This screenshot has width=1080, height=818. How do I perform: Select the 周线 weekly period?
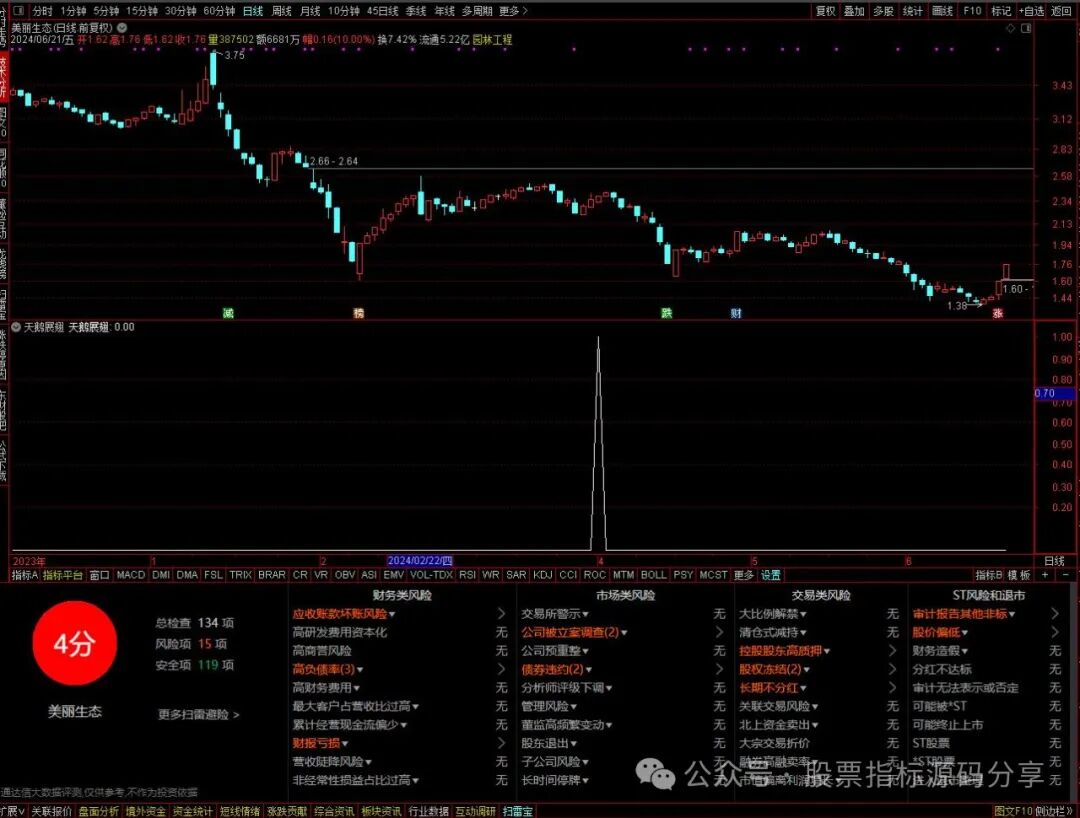tap(282, 11)
